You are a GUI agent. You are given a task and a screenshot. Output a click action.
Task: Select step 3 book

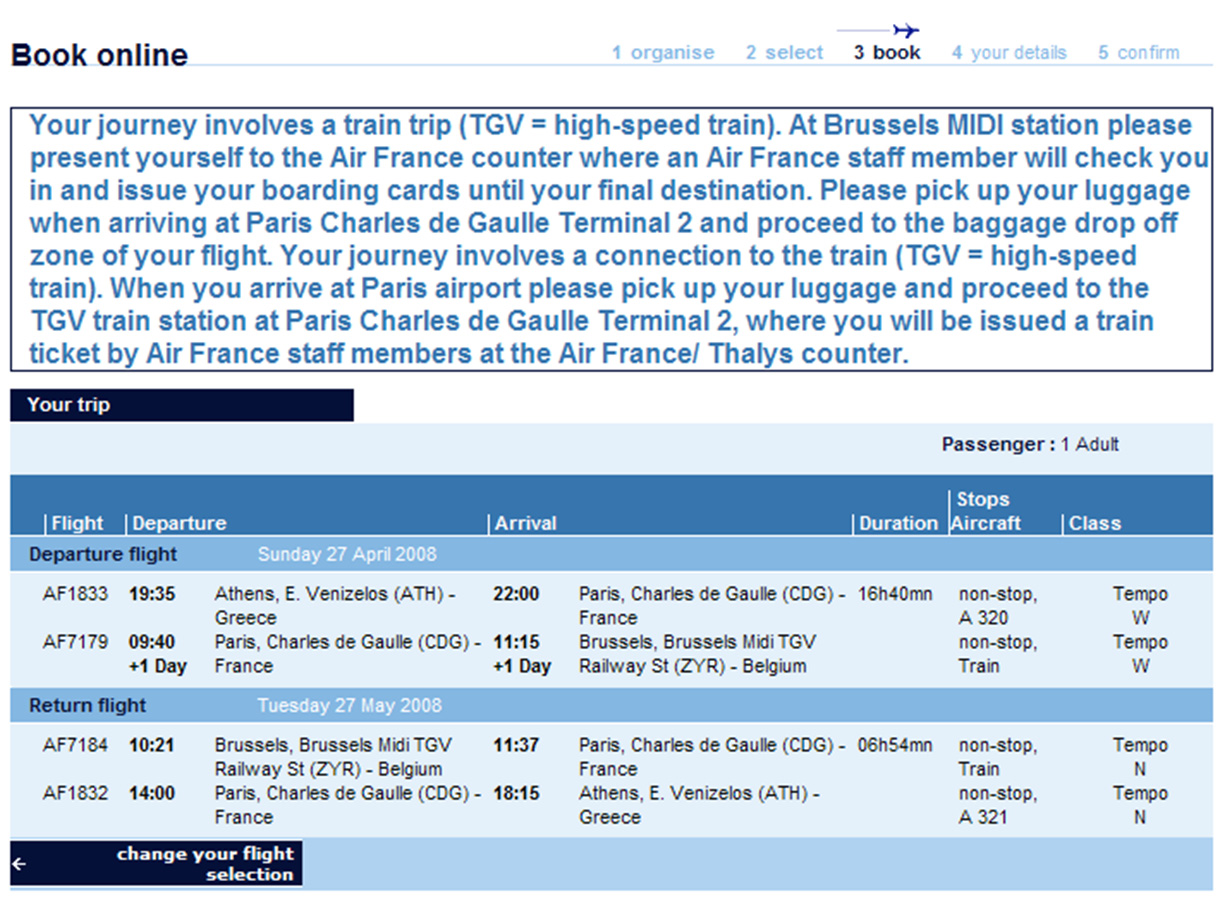point(887,53)
